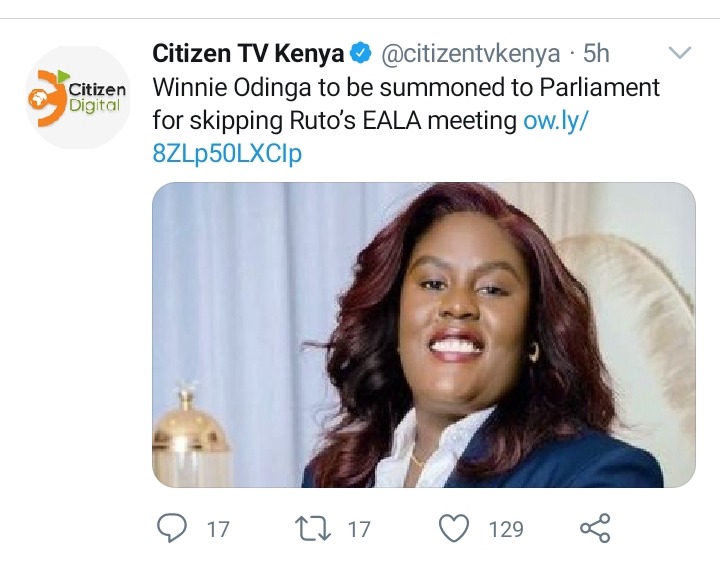The image size is (720, 567).
Task: Open the share options icon
Action: point(595,528)
